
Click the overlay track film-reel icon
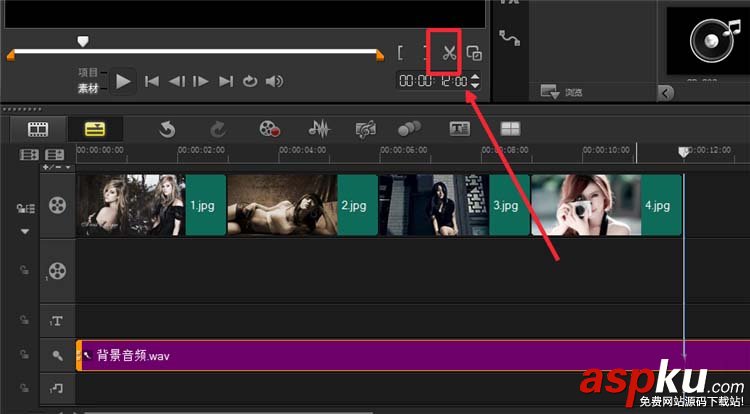57,271
